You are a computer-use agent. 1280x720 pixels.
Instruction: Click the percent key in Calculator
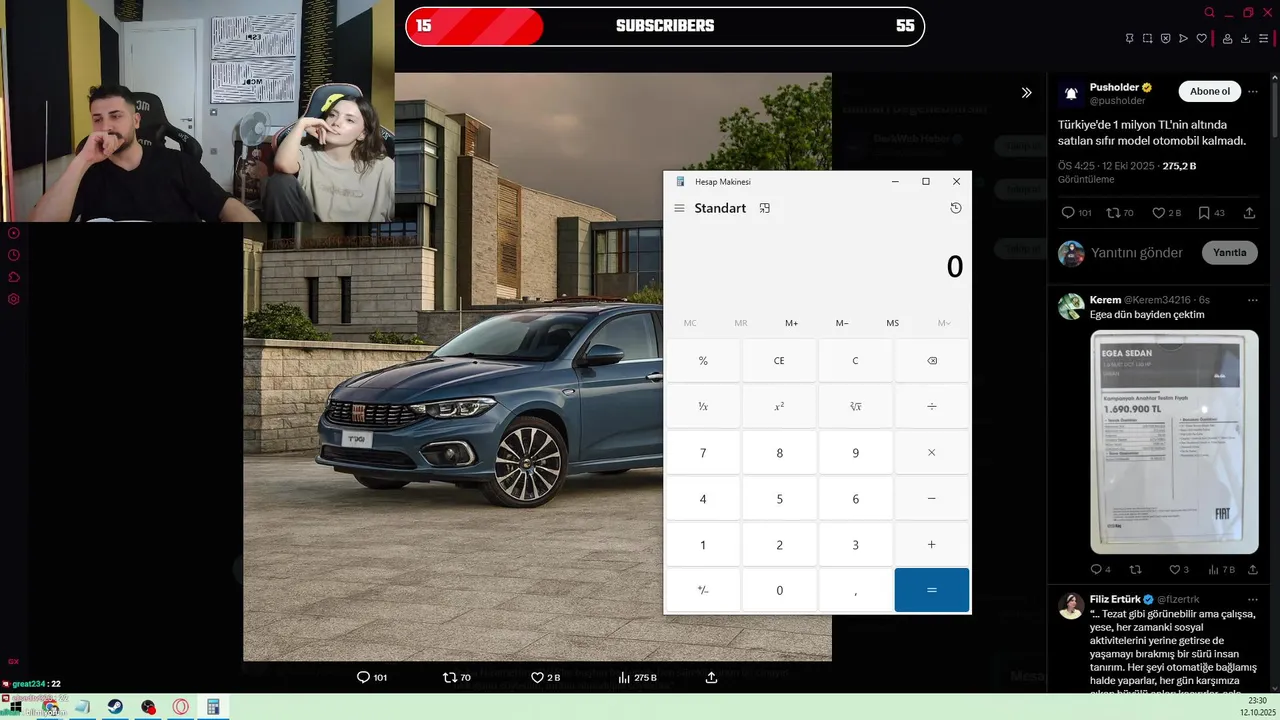click(703, 361)
